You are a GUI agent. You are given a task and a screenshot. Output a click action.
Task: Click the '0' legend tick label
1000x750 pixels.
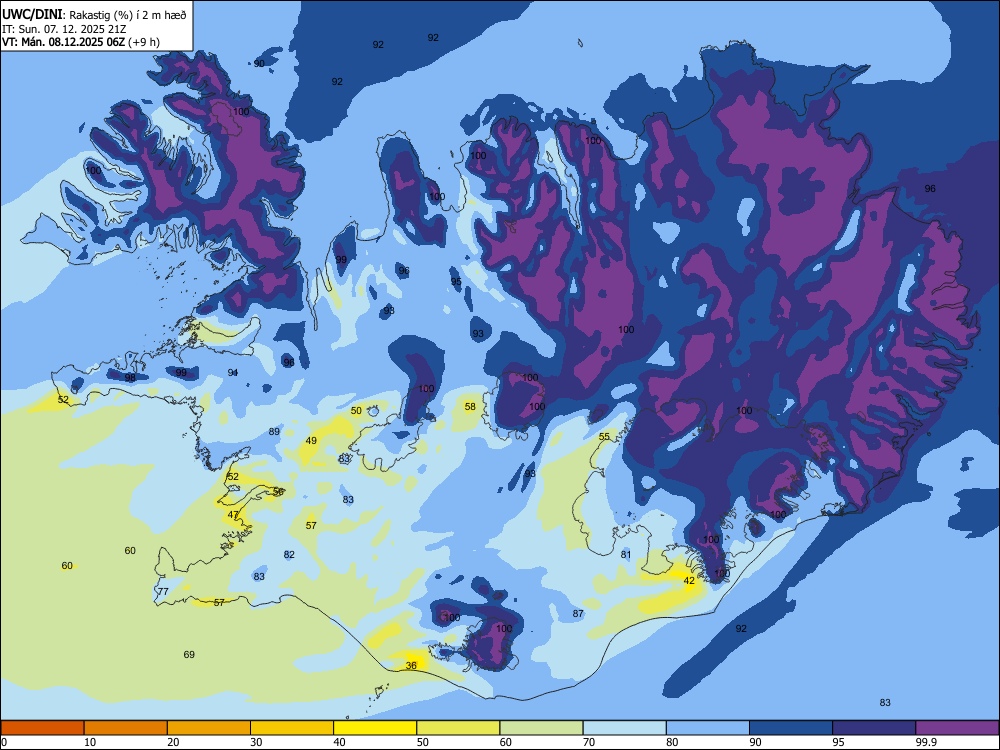pos(4,742)
